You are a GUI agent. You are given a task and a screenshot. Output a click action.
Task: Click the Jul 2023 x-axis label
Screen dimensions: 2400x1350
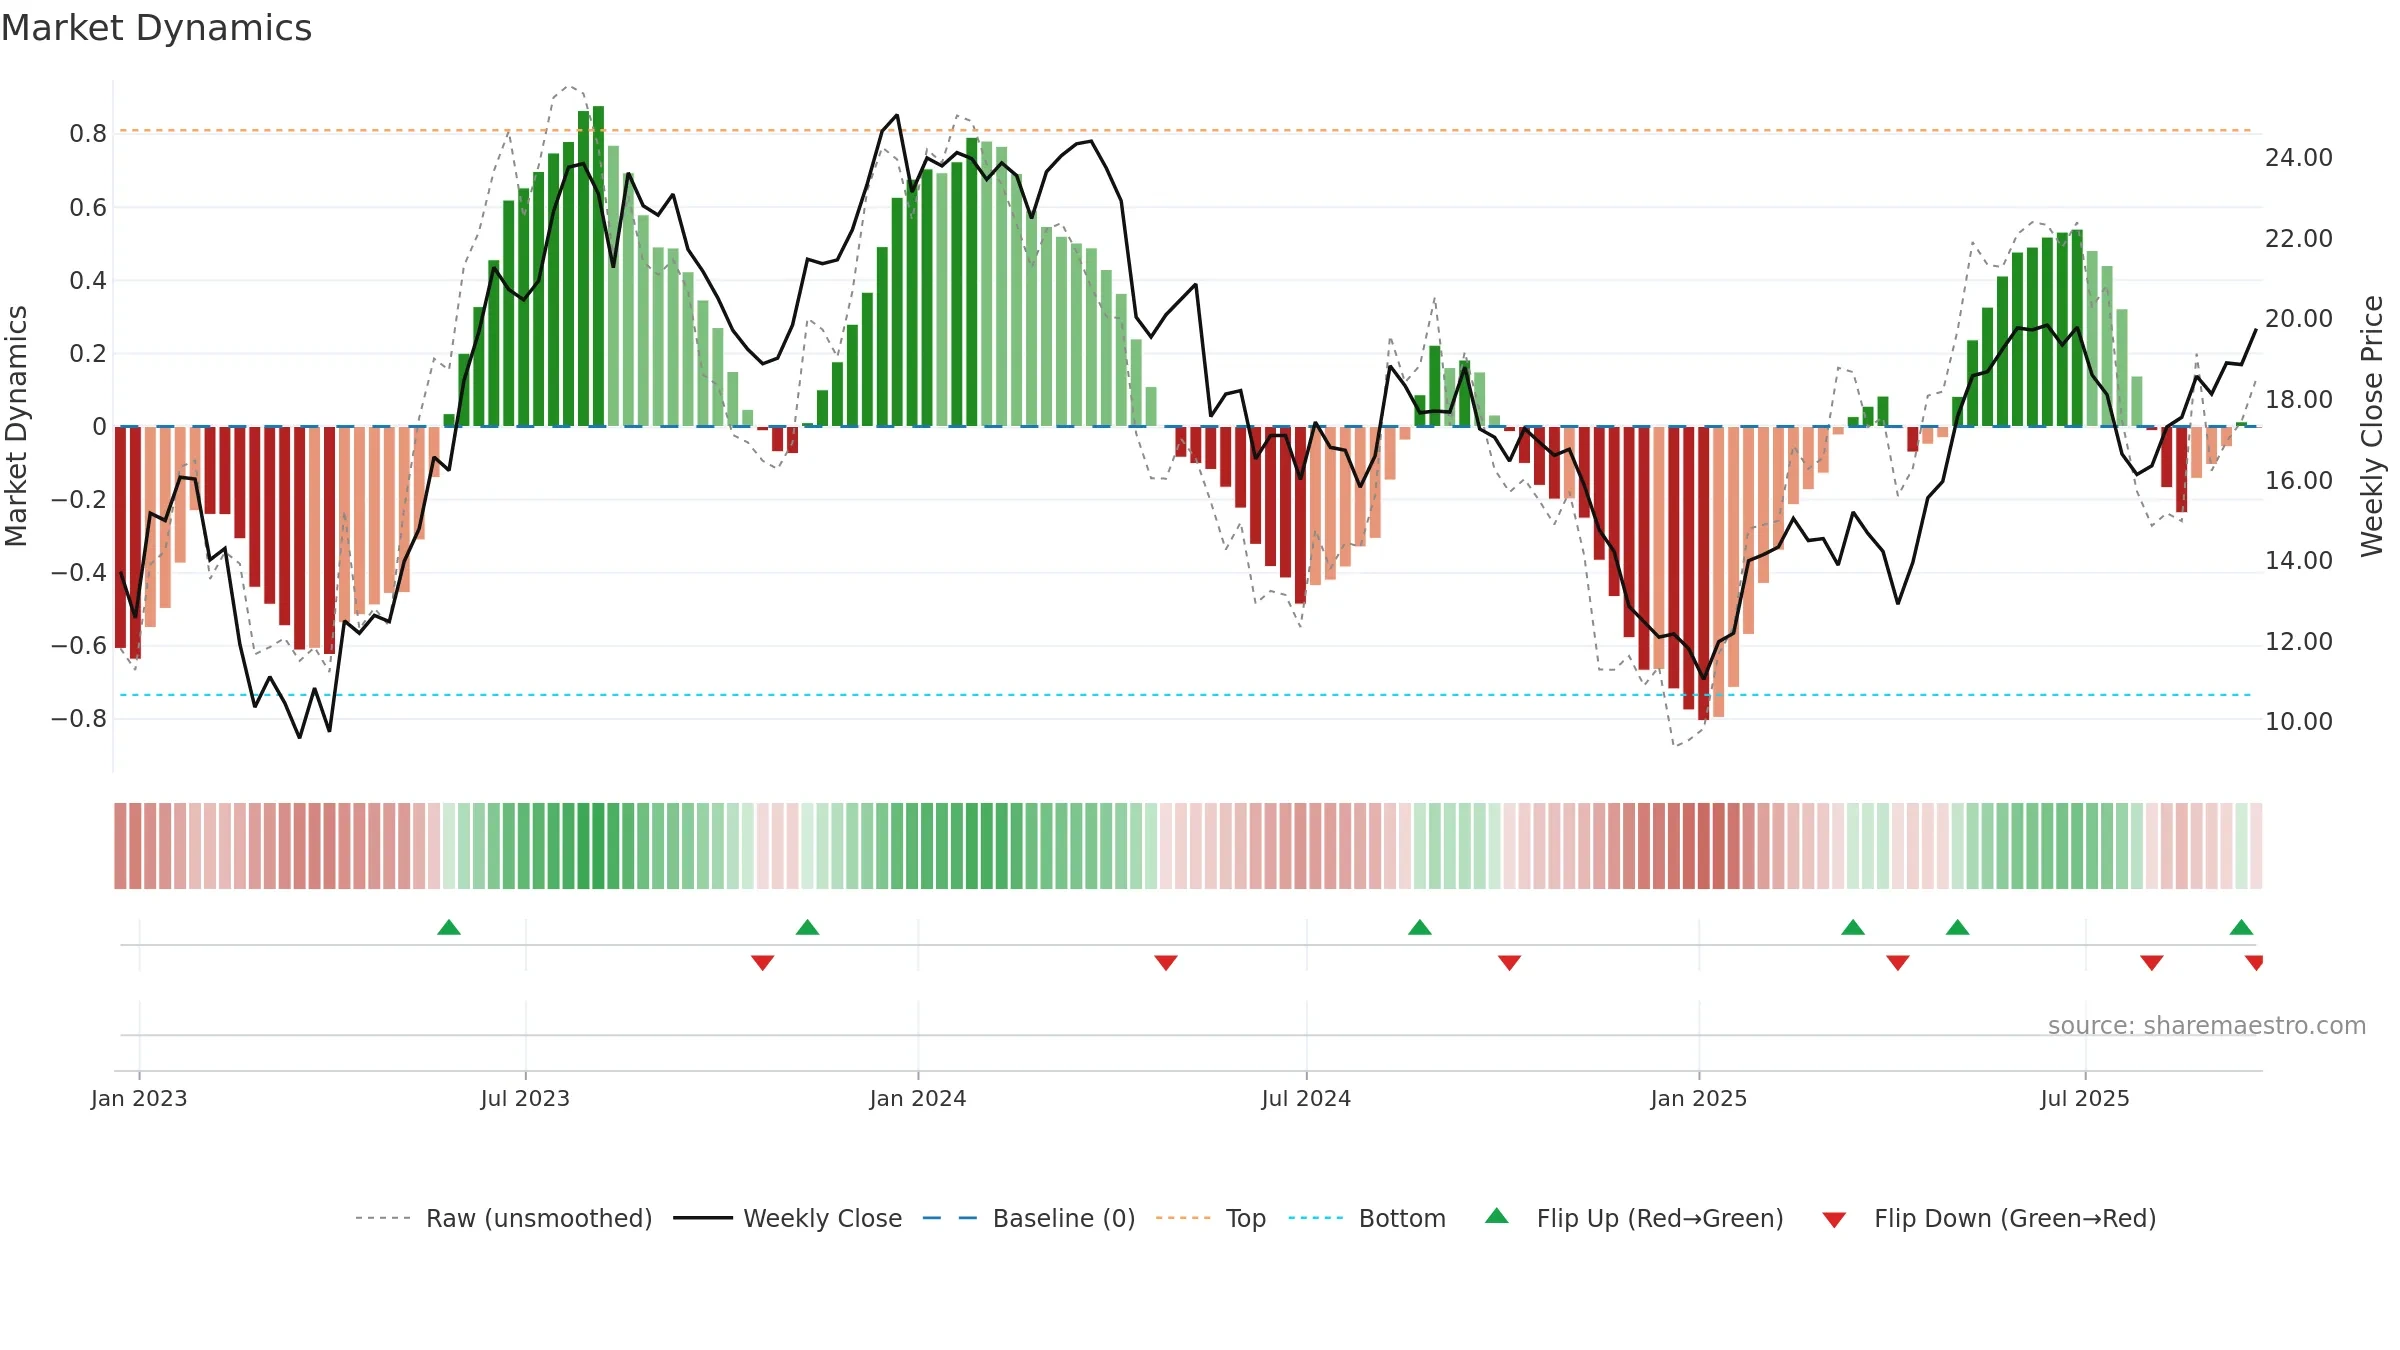[x=525, y=1098]
